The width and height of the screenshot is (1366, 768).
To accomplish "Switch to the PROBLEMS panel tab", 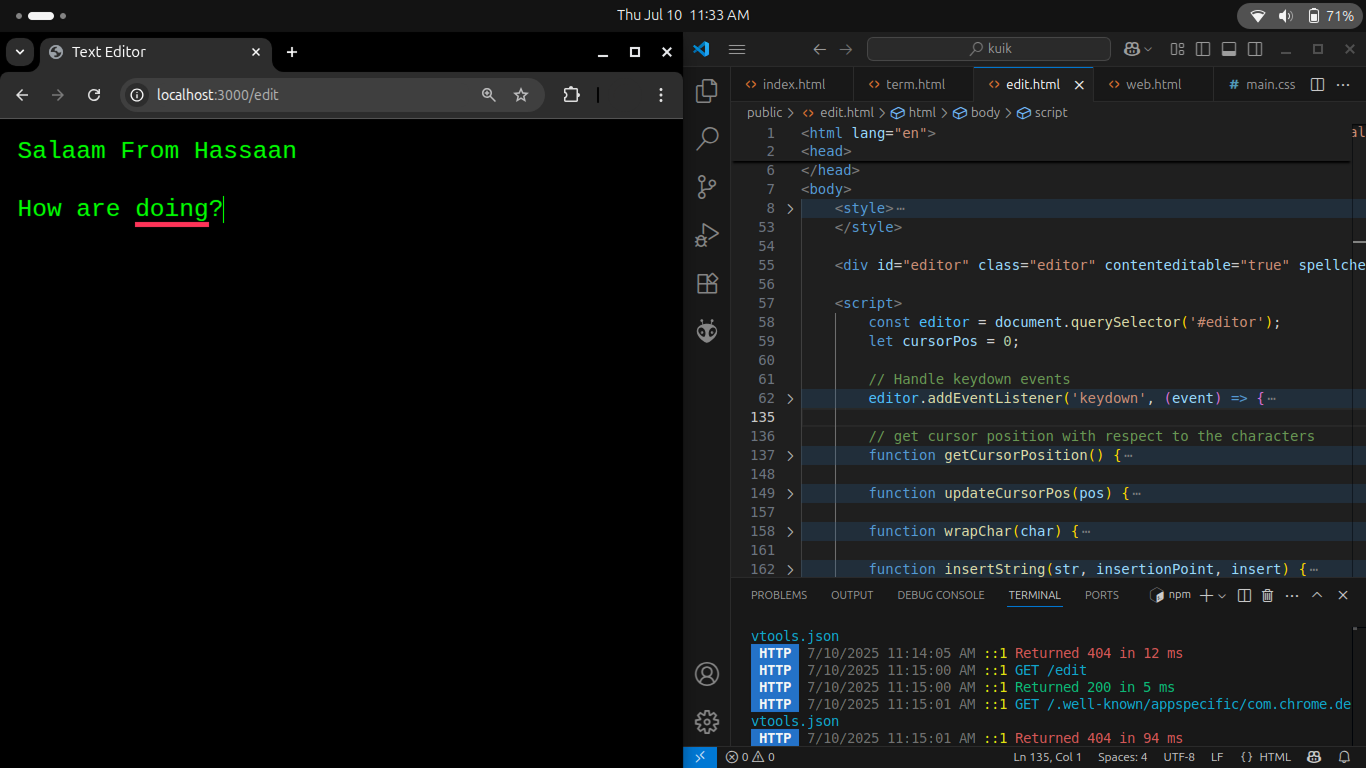I will coord(778,595).
